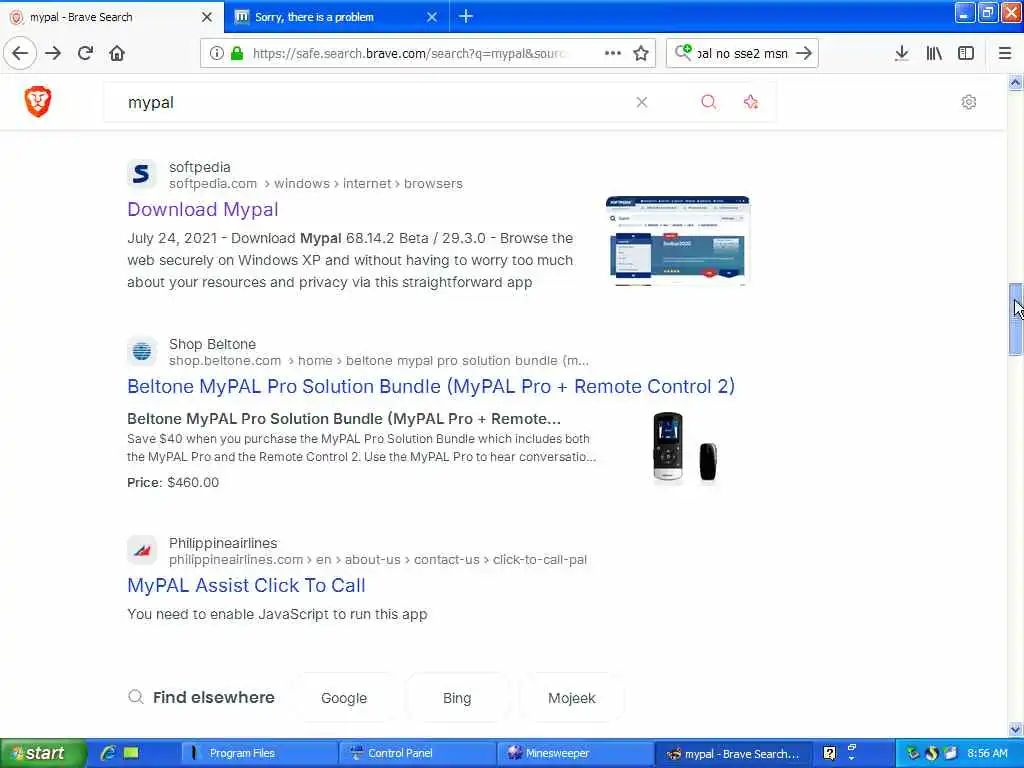The image size is (1024, 768).
Task: Click the Shop Beltone site favicon
Action: pyautogui.click(x=141, y=351)
